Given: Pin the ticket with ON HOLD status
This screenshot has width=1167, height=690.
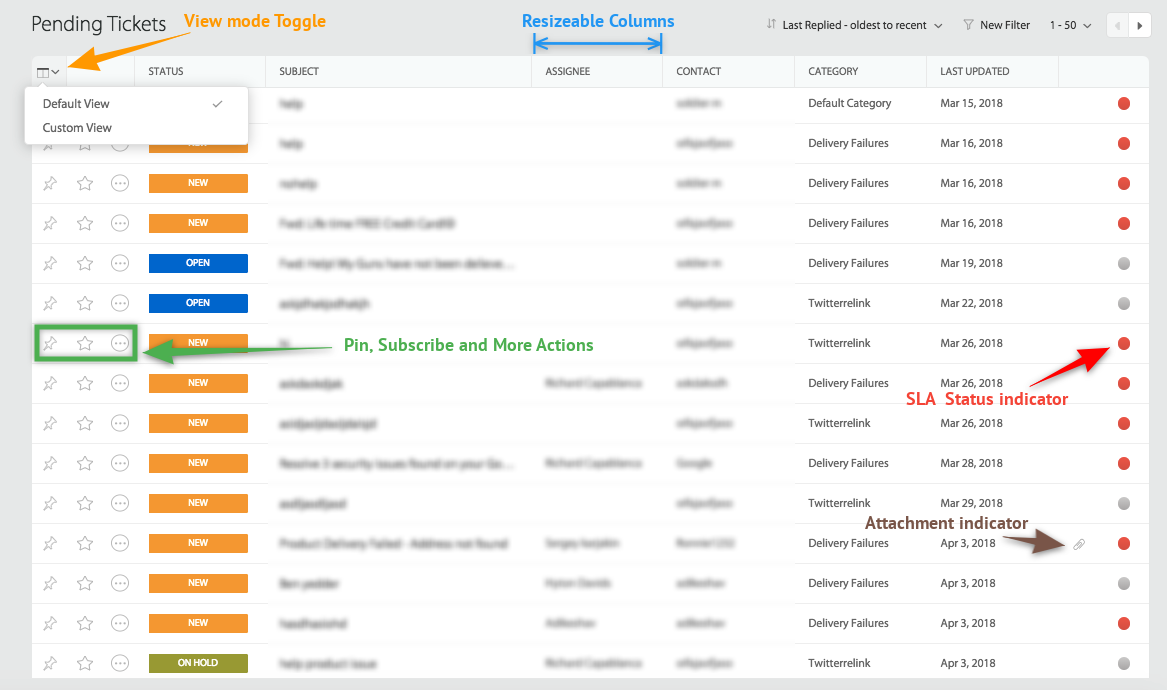Looking at the screenshot, I should click(49, 663).
